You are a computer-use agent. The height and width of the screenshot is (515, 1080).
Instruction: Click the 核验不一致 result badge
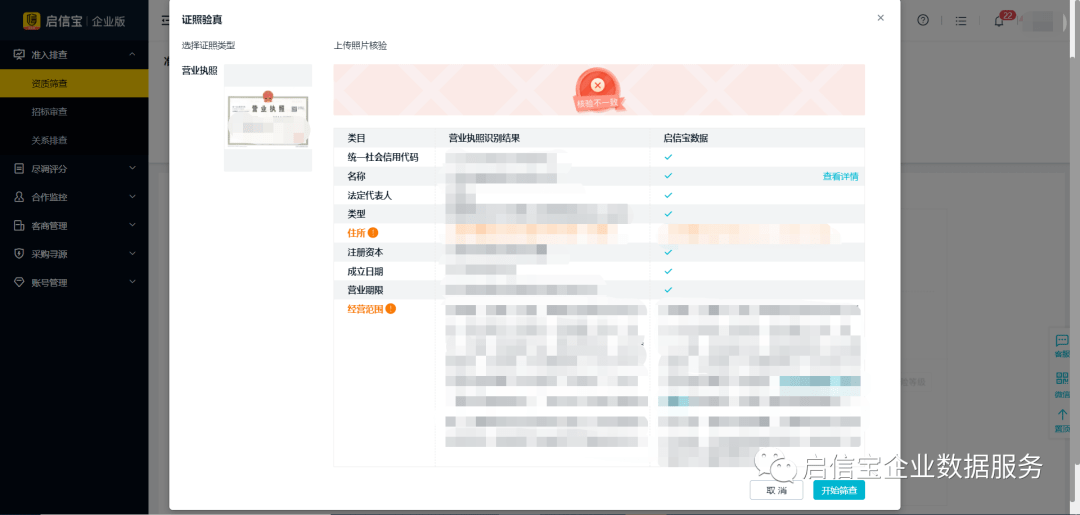point(599,90)
